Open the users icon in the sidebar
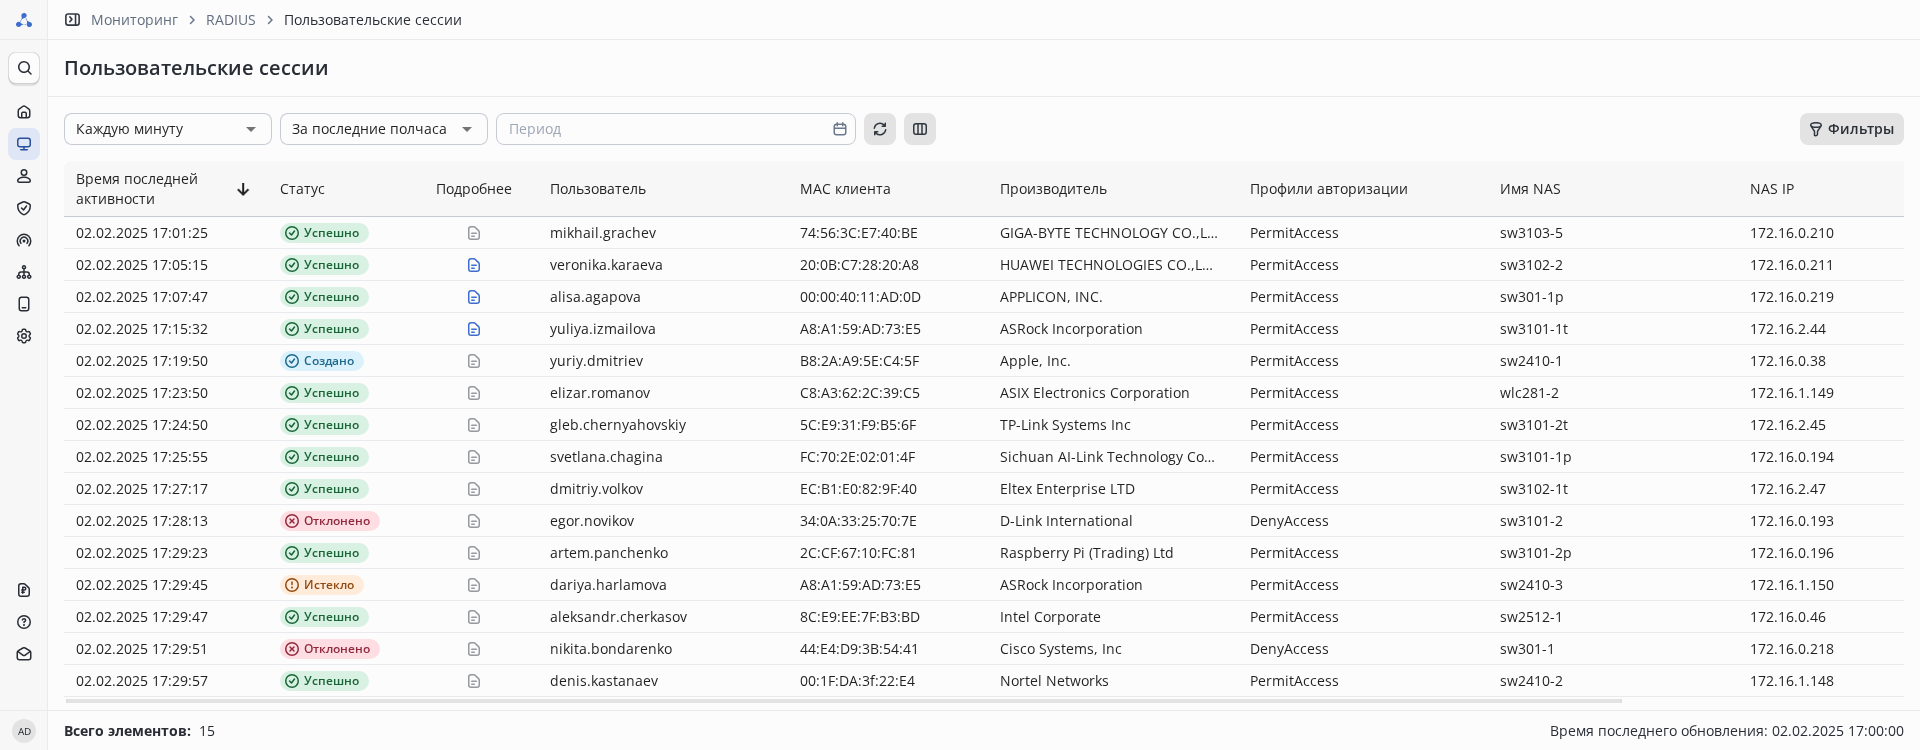The image size is (1920, 750). [x=24, y=176]
